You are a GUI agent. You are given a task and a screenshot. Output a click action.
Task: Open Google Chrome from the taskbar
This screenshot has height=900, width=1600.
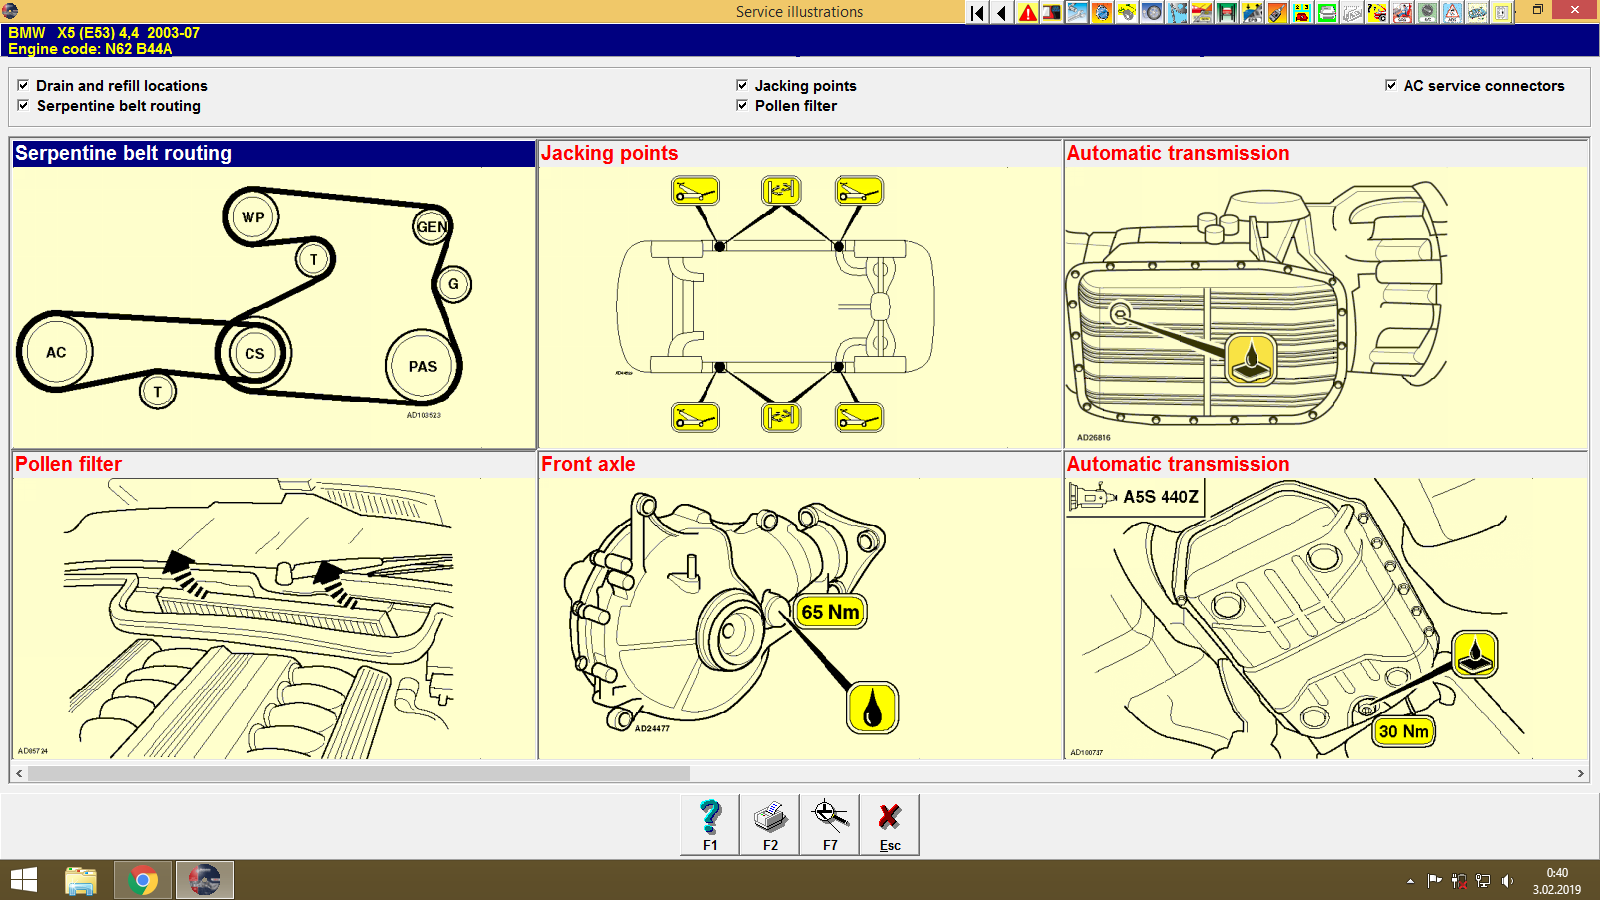pyautogui.click(x=143, y=880)
